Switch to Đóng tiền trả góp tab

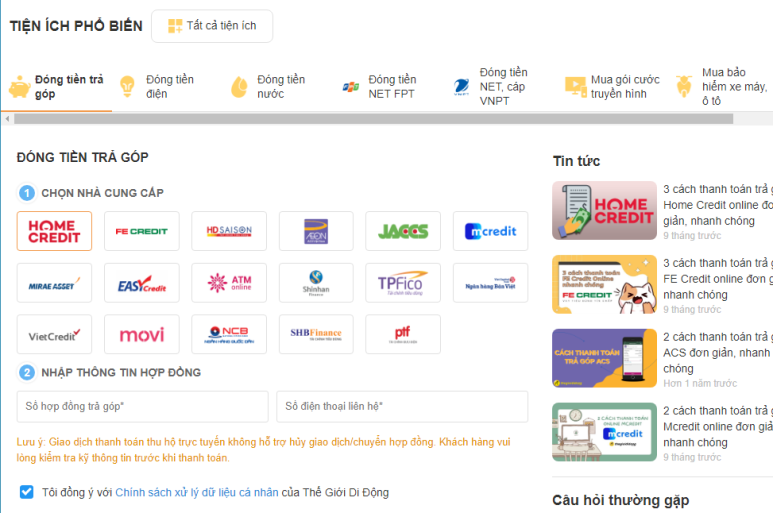(57, 87)
